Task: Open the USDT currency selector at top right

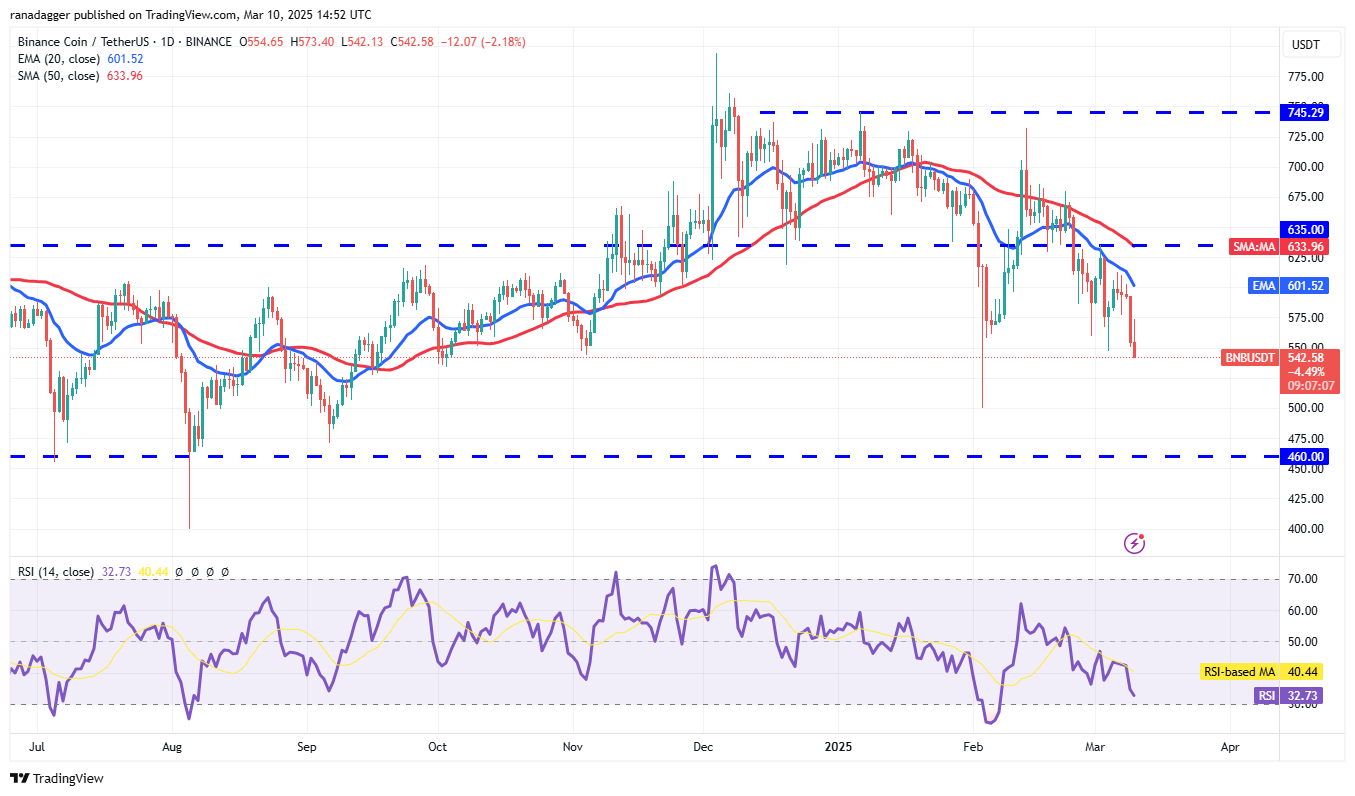Action: coord(1310,44)
